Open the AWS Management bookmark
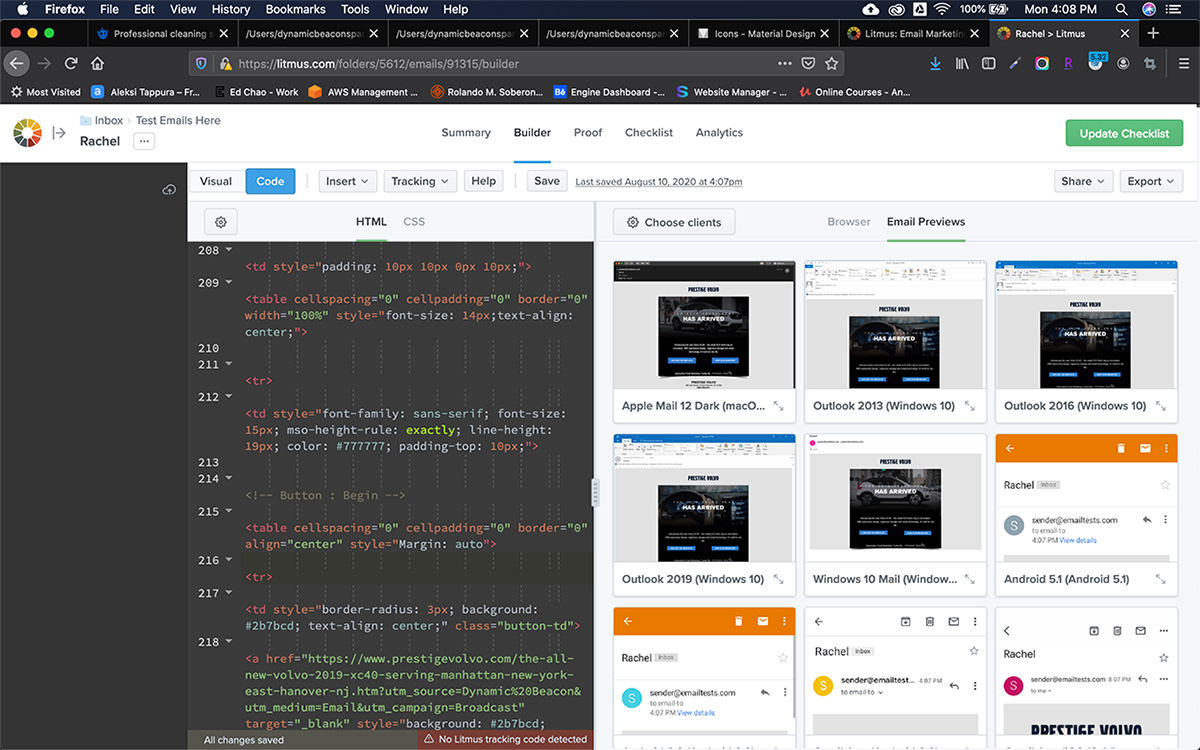Screen dimensions: 1200x750 364,92
